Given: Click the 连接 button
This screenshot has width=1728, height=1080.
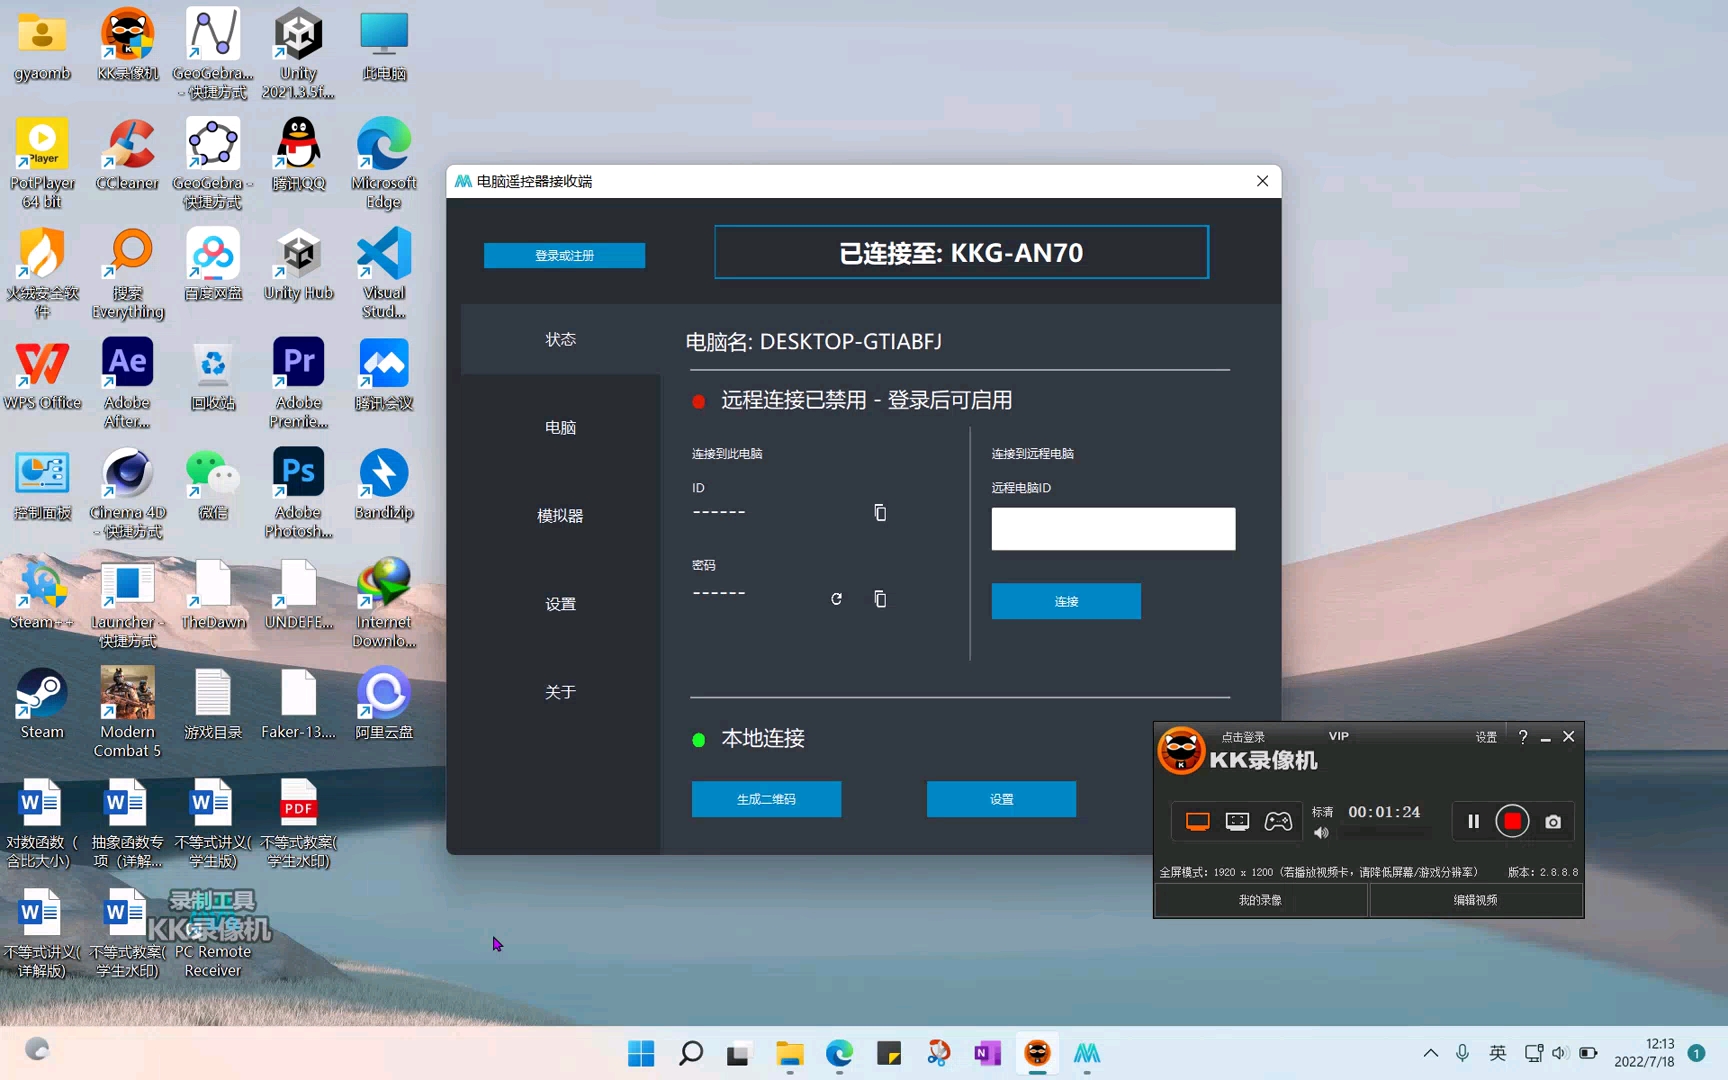Looking at the screenshot, I should (1066, 601).
